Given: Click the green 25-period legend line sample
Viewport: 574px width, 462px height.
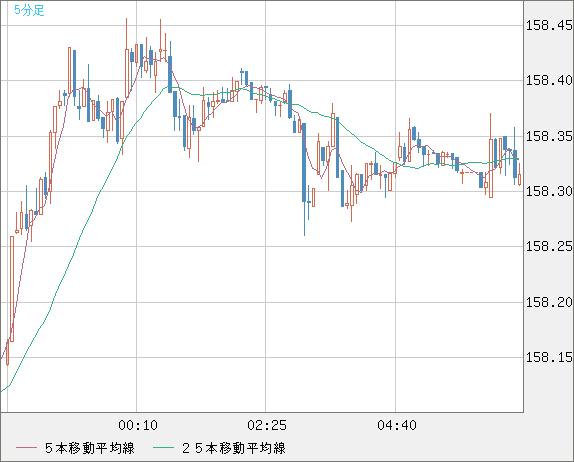Looking at the screenshot, I should click(163, 448).
